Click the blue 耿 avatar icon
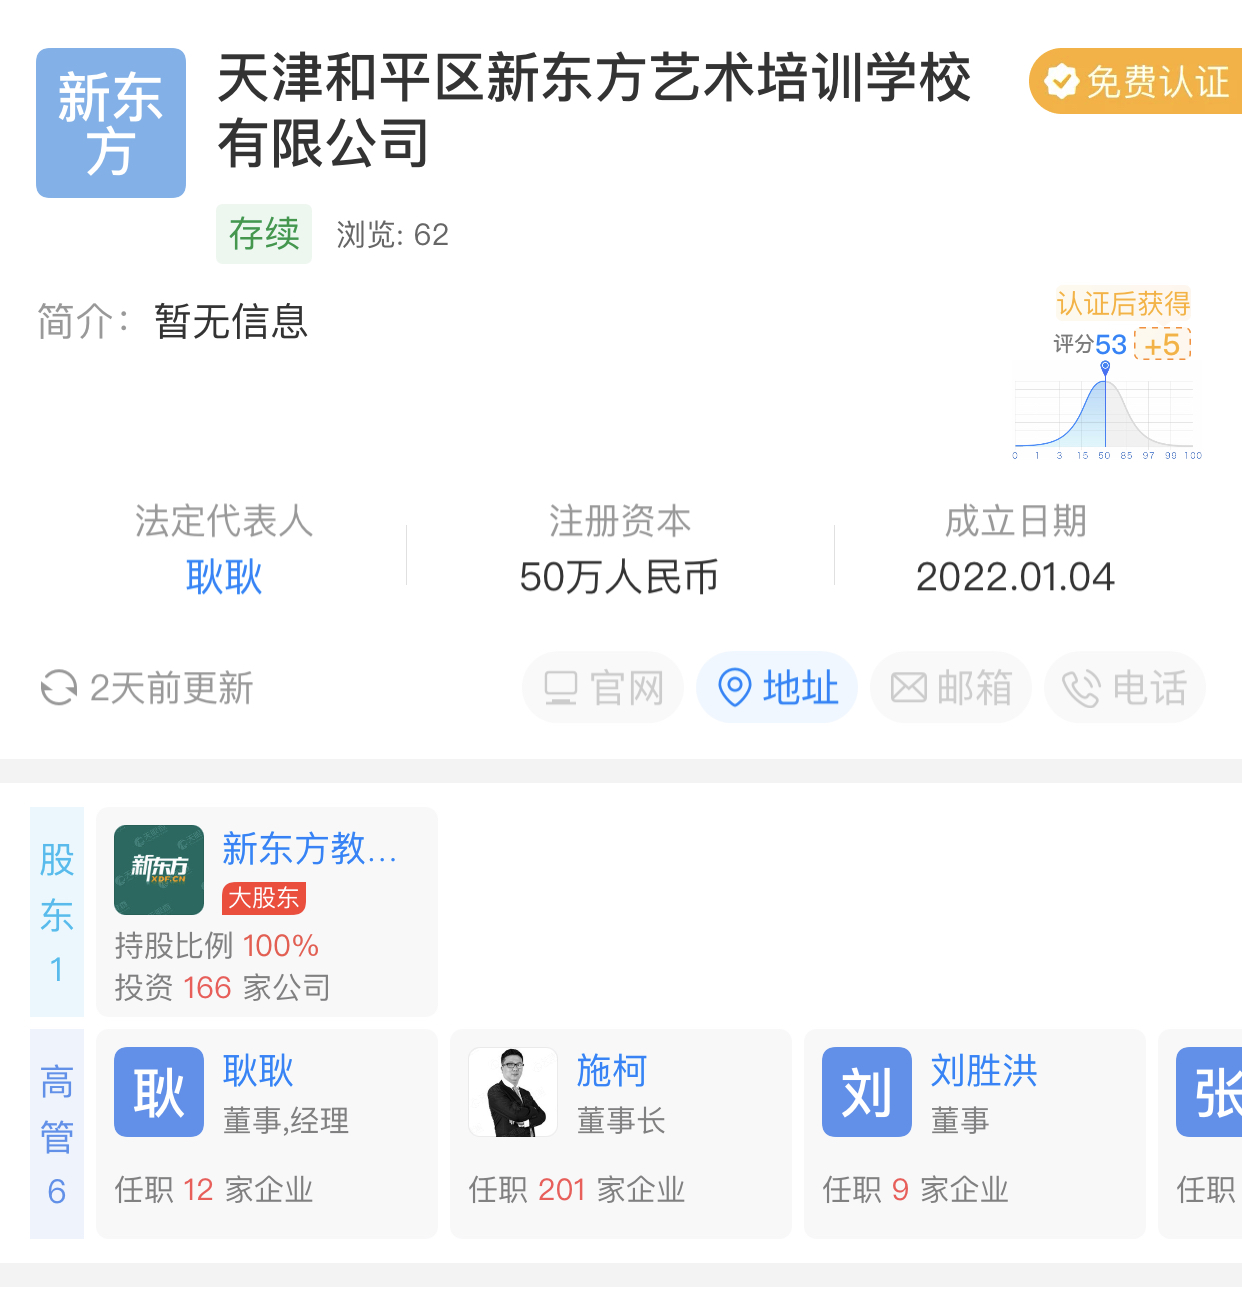Image resolution: width=1242 pixels, height=1292 pixels. pyautogui.click(x=159, y=1092)
